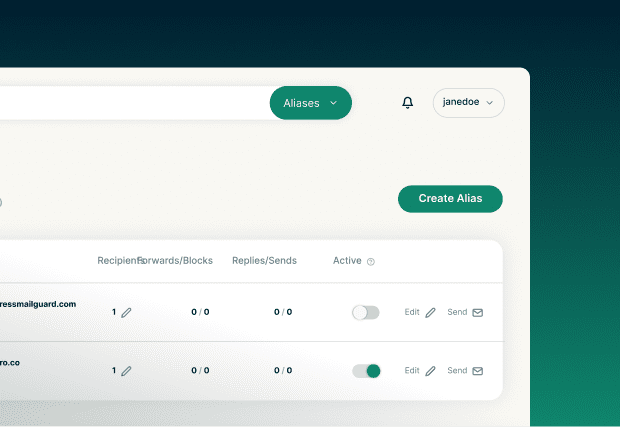Click Send envelope for the mailguard.com alias
The image size is (620, 427).
(x=477, y=313)
